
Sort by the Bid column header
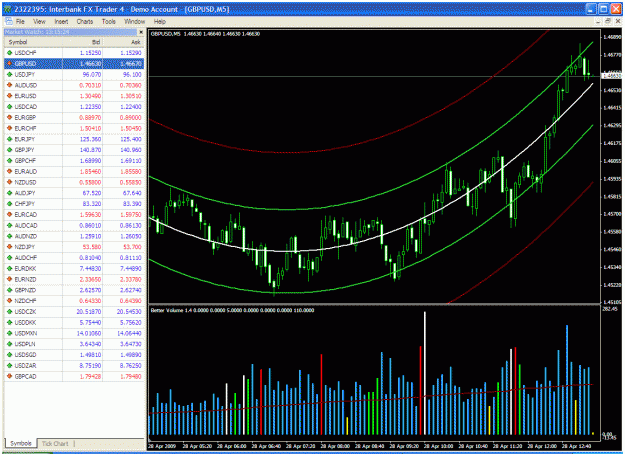tap(96, 42)
